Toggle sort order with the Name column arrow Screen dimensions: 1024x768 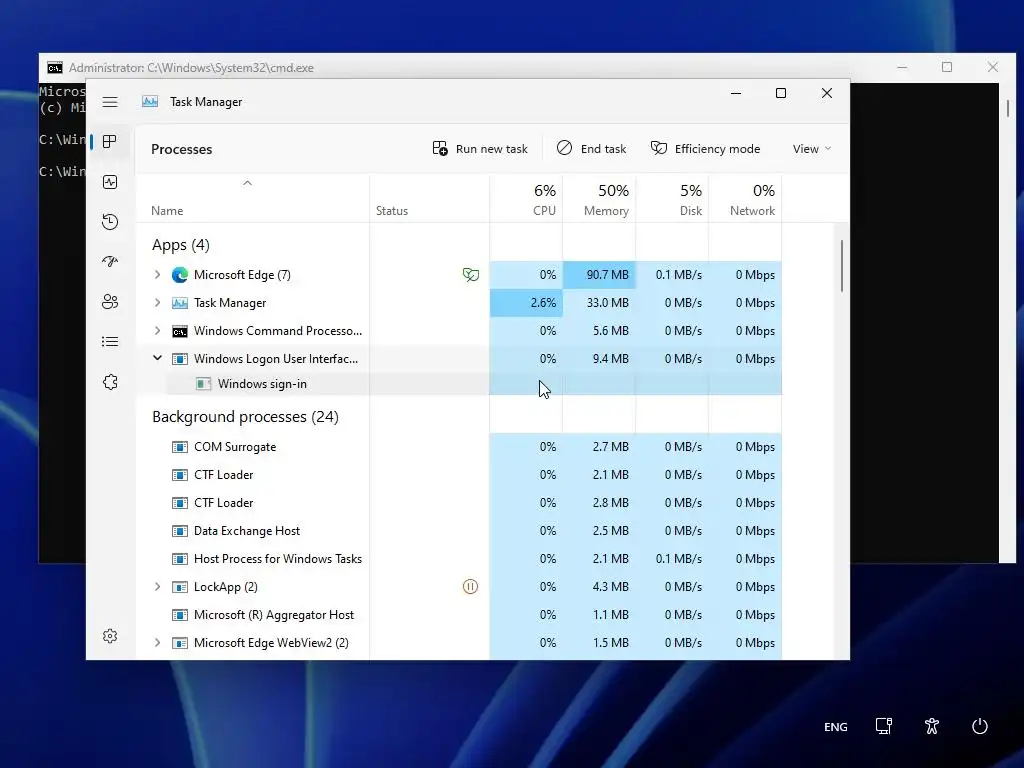247,184
